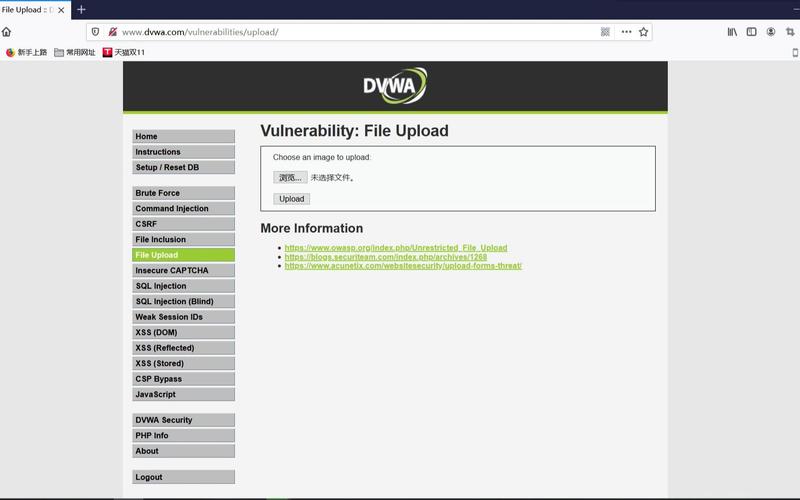Open the 新手上路 bookmark
Viewport: 800px width, 500px height.
pyautogui.click(x=26, y=52)
